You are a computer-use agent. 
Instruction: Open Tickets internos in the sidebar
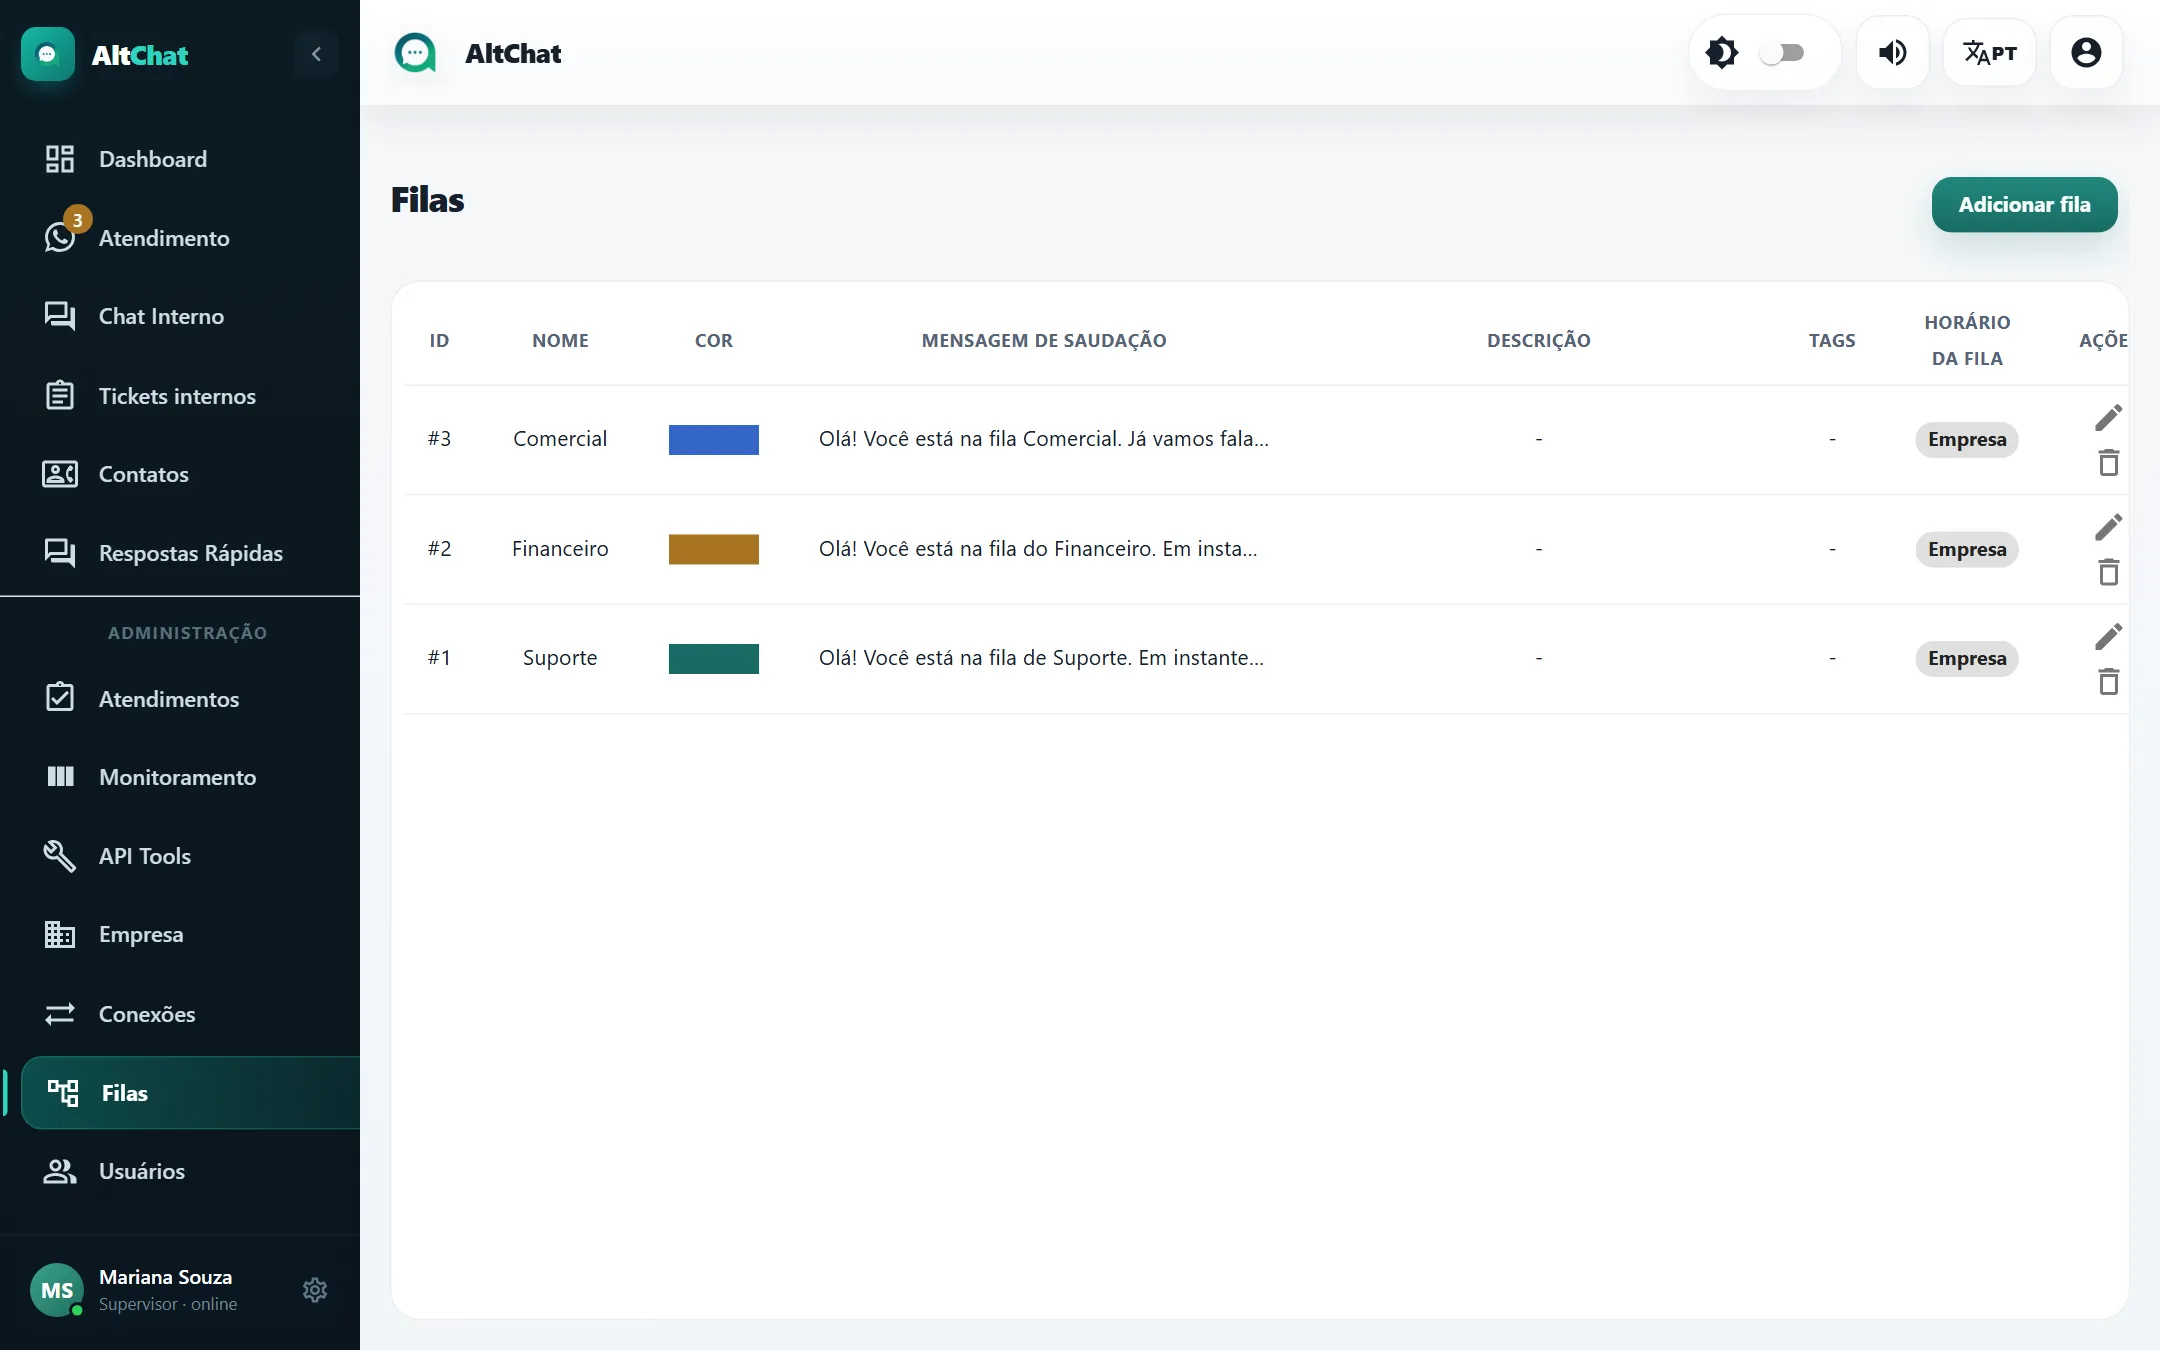pyautogui.click(x=180, y=396)
